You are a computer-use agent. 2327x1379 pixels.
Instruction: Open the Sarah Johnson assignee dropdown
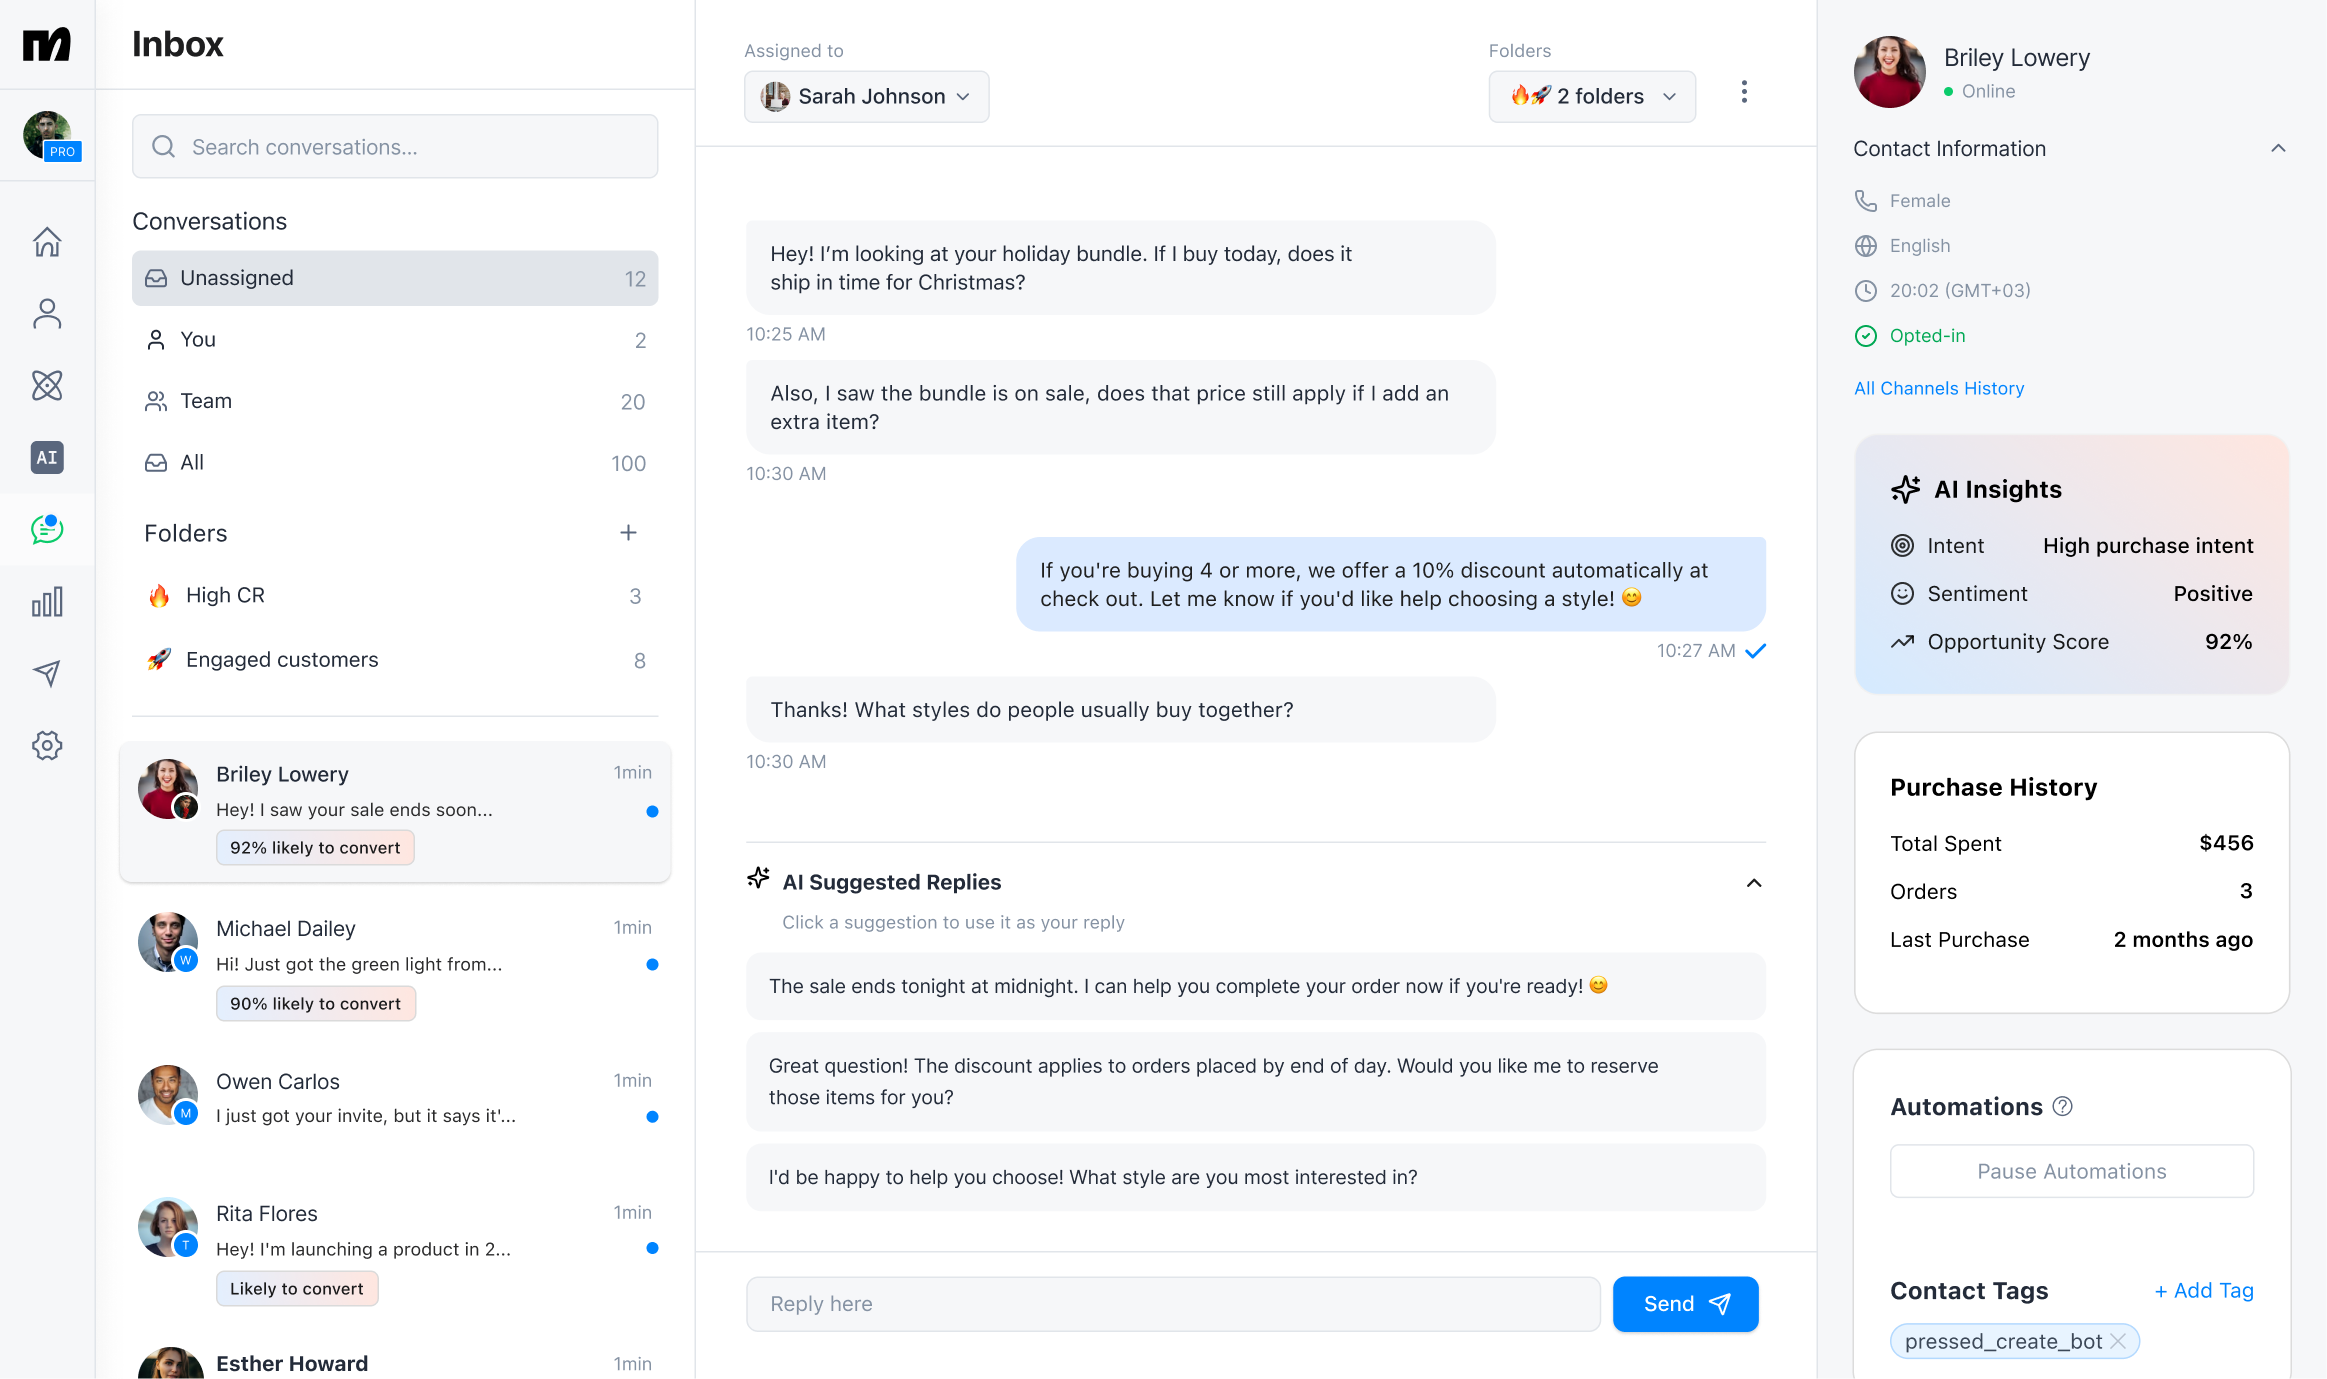(866, 96)
